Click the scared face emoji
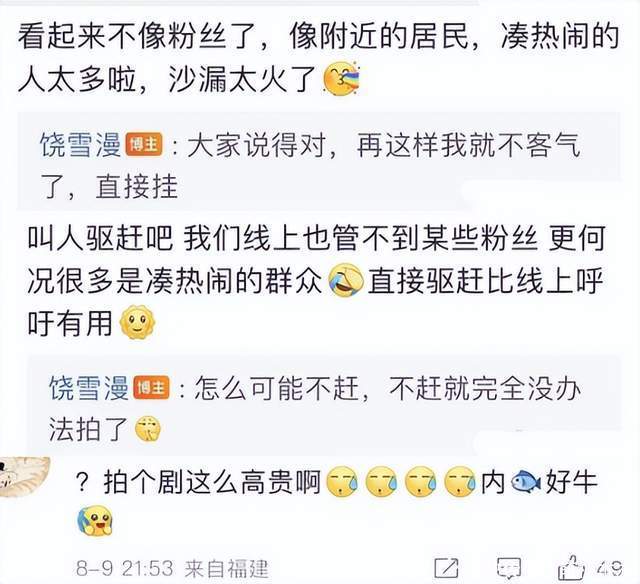This screenshot has width=640, height=584. click(x=95, y=521)
